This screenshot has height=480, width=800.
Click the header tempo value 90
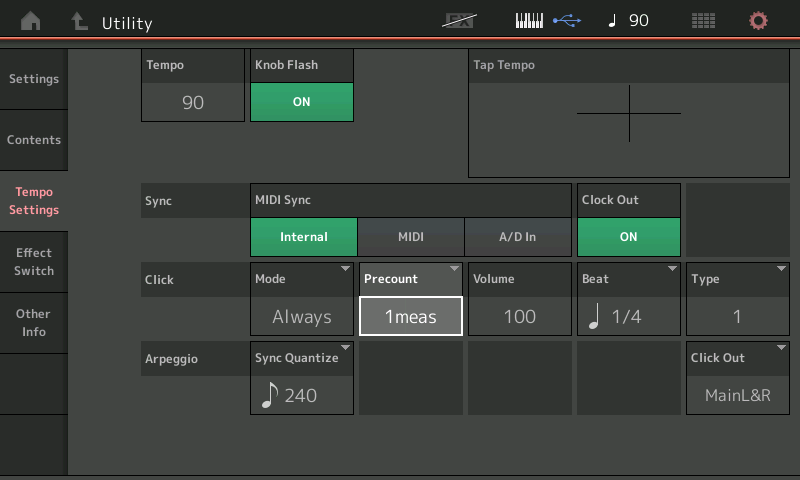(x=639, y=20)
